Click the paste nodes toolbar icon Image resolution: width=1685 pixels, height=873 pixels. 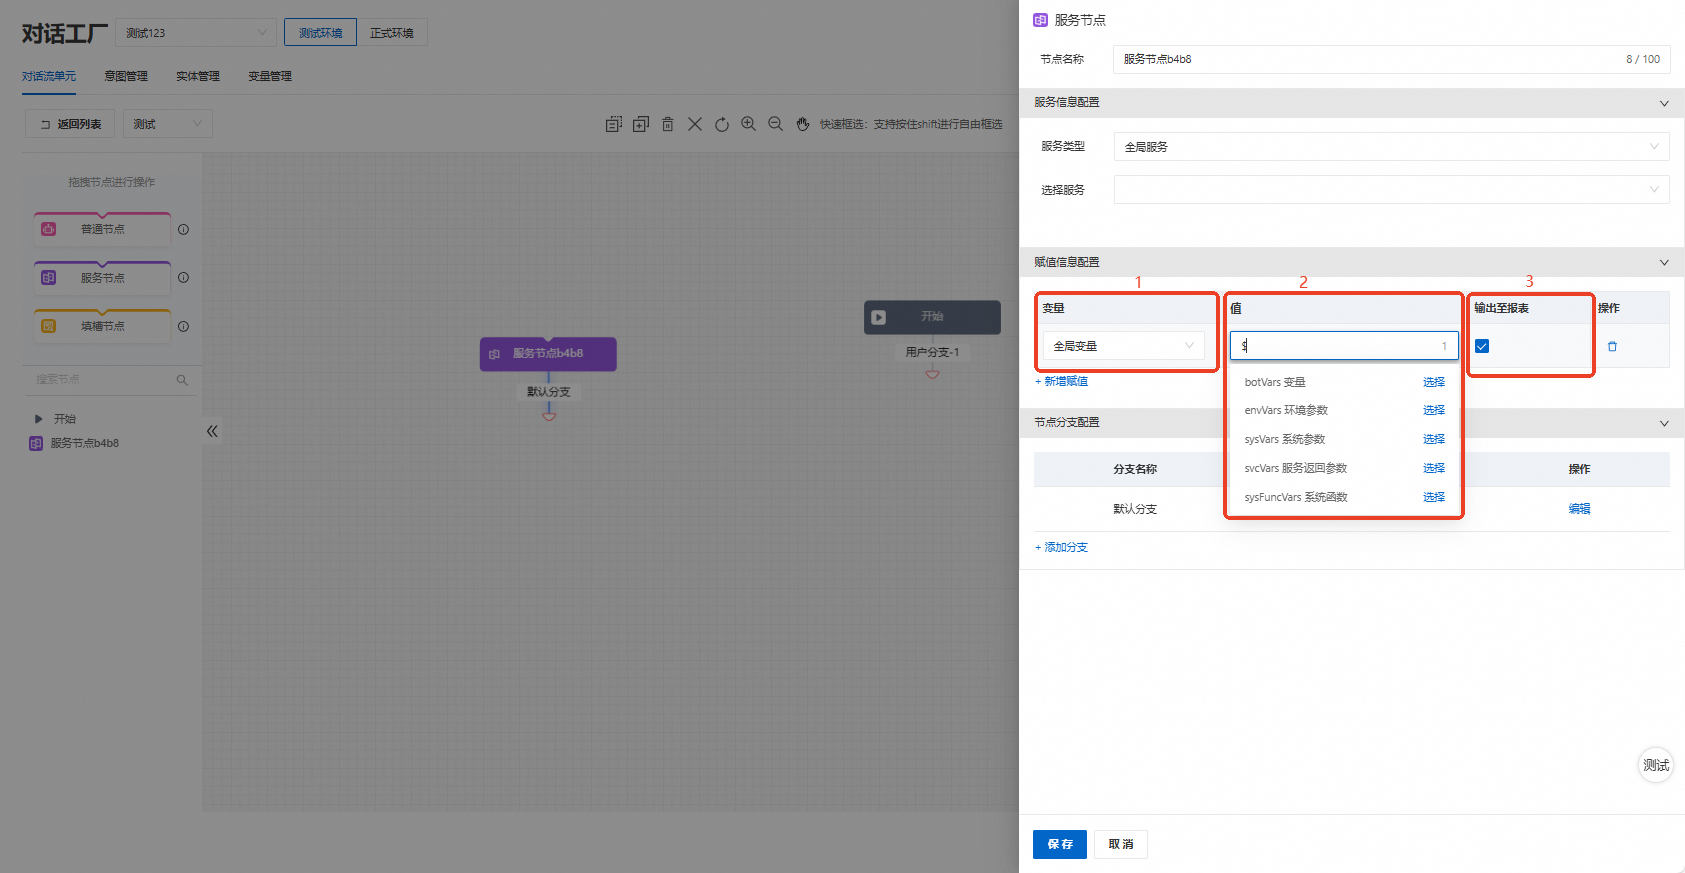point(641,124)
